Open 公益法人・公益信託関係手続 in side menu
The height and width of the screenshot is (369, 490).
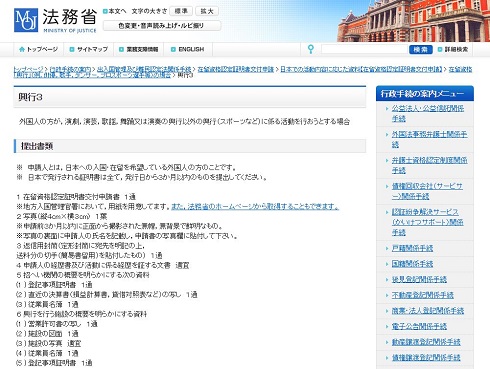428,113
